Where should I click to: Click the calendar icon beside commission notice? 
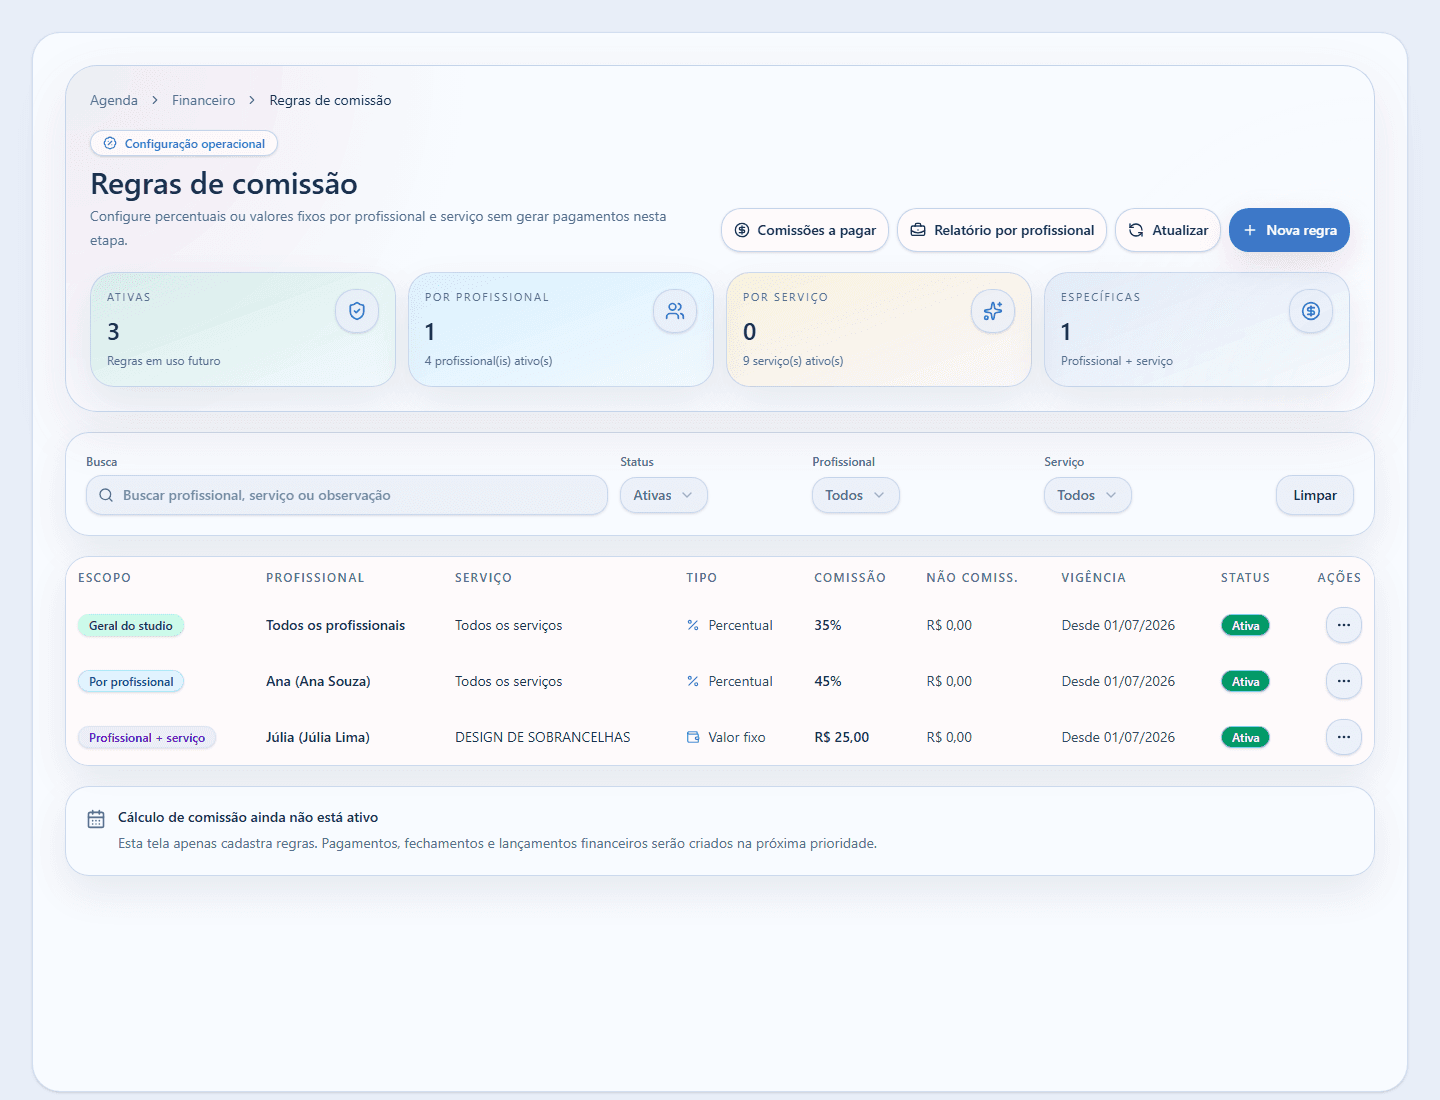pos(96,819)
